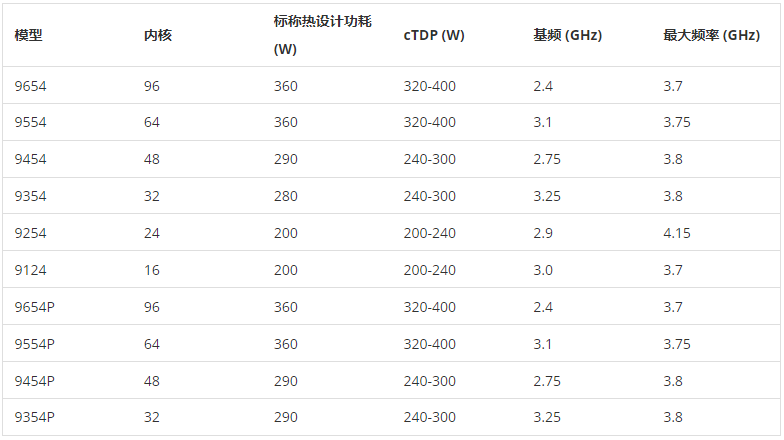
Task: Click the 4.15 max frequency value
Action: tap(676, 233)
